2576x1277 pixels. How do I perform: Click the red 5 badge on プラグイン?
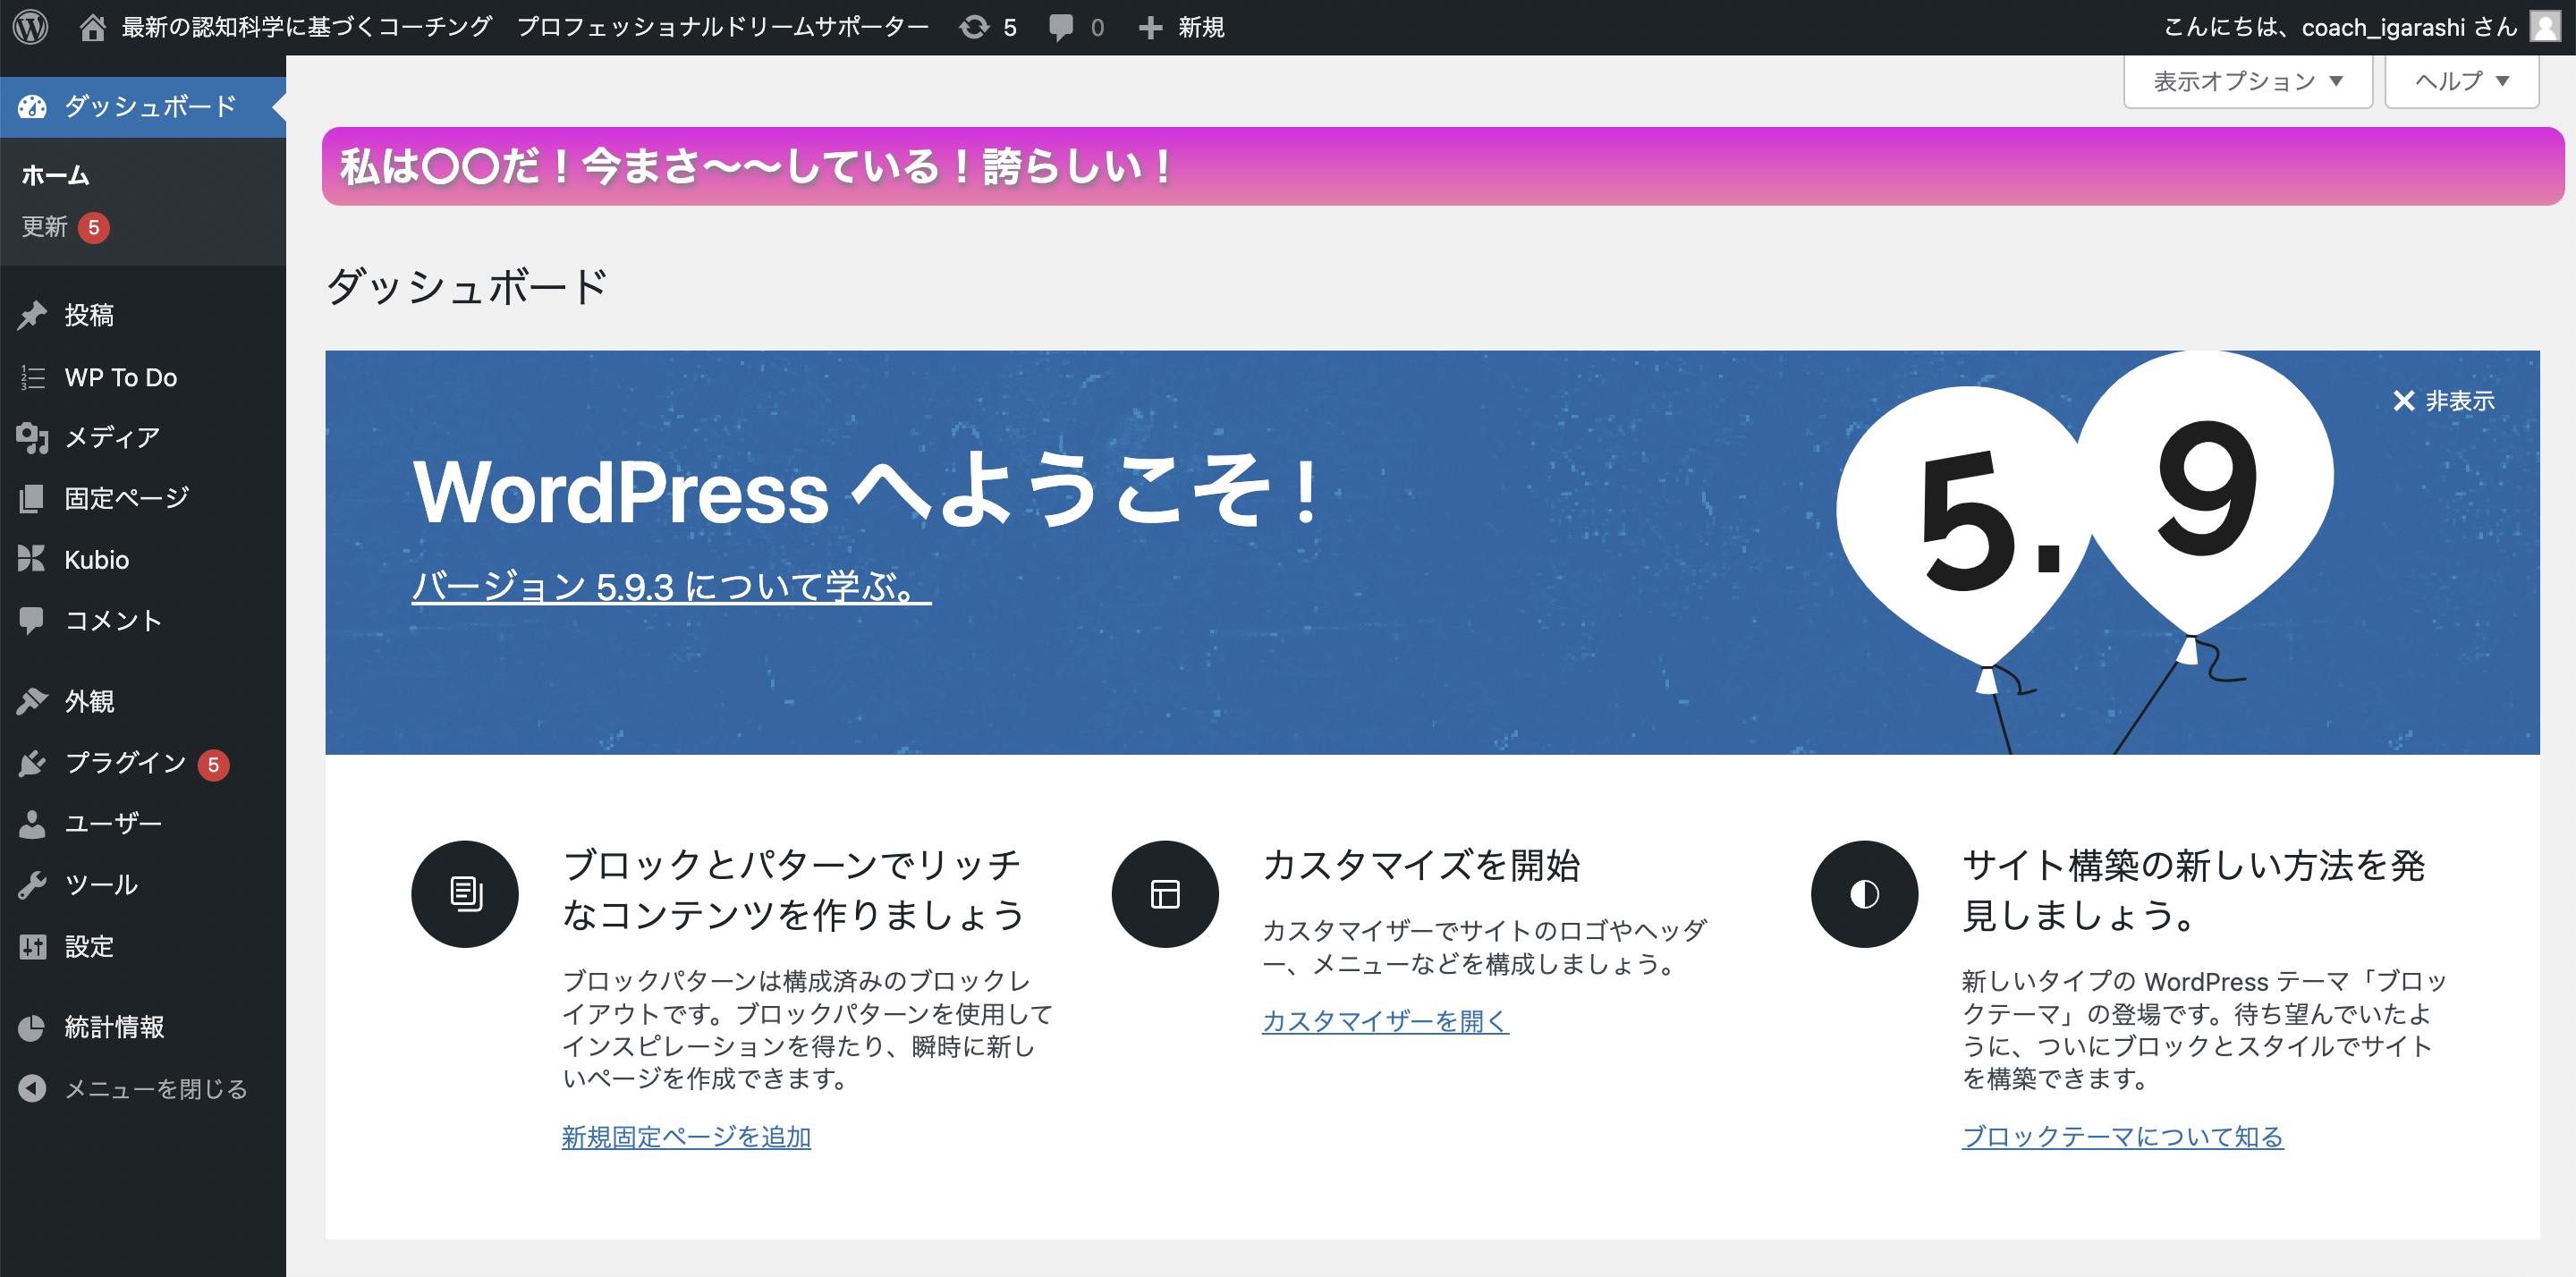[x=213, y=765]
